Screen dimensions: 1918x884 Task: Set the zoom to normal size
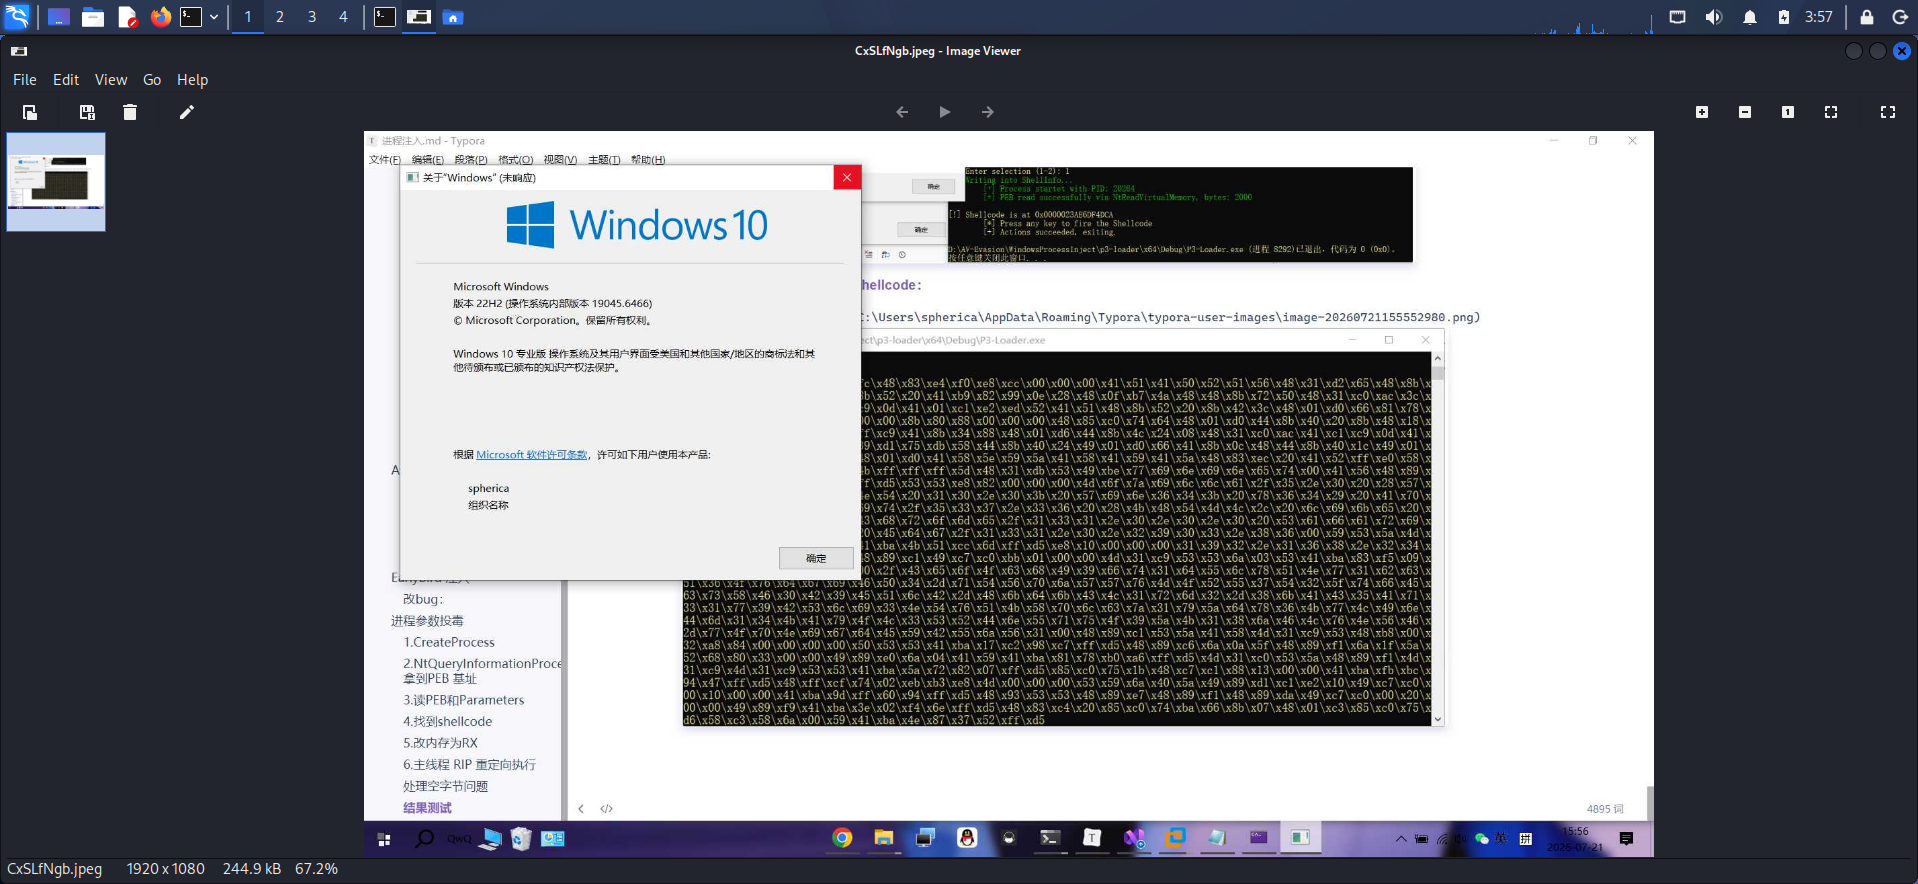1788,112
